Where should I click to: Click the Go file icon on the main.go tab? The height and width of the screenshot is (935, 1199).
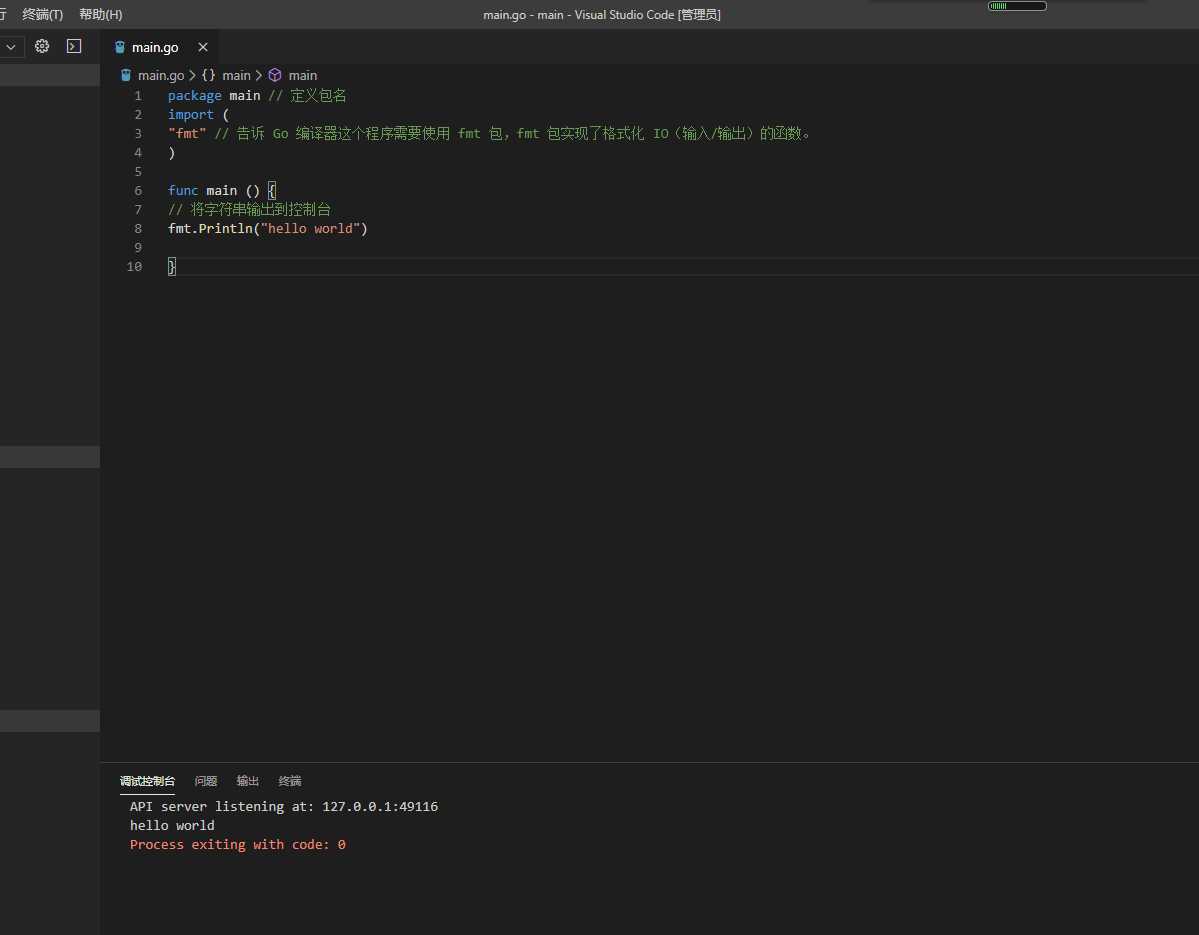(x=119, y=47)
